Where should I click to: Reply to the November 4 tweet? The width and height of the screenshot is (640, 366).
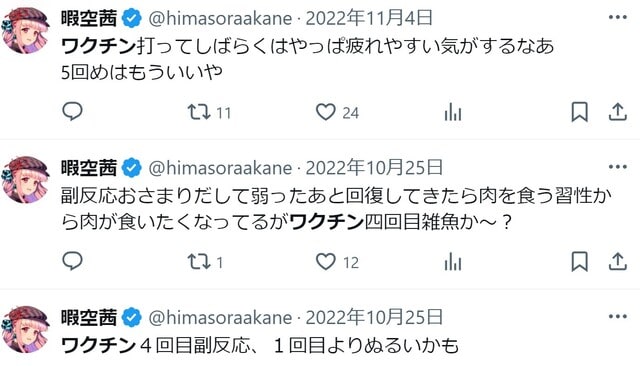(x=73, y=111)
